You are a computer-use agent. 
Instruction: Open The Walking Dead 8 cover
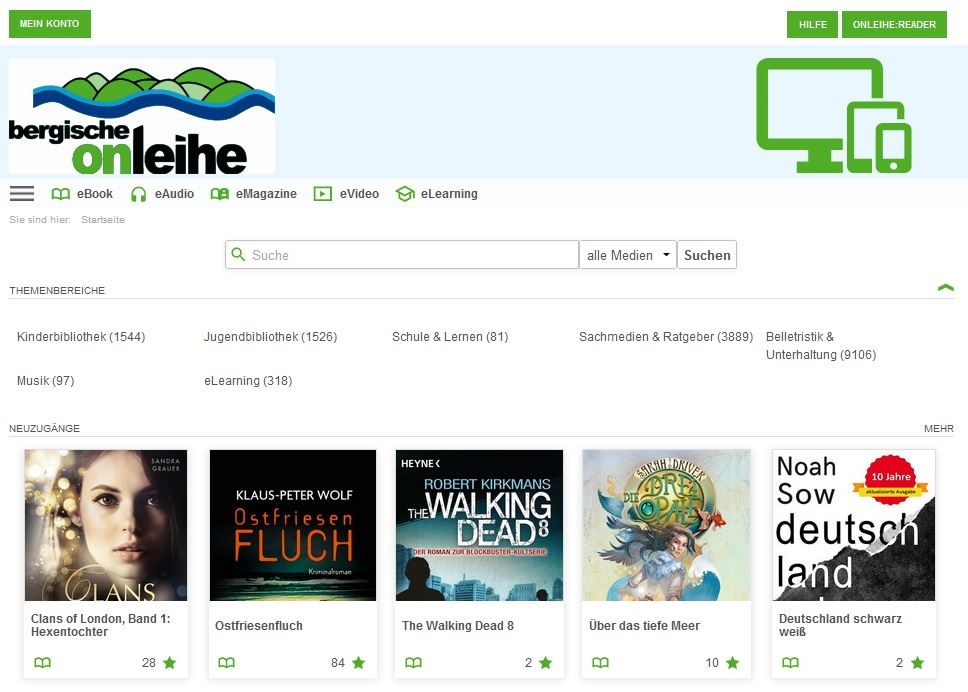(x=479, y=525)
